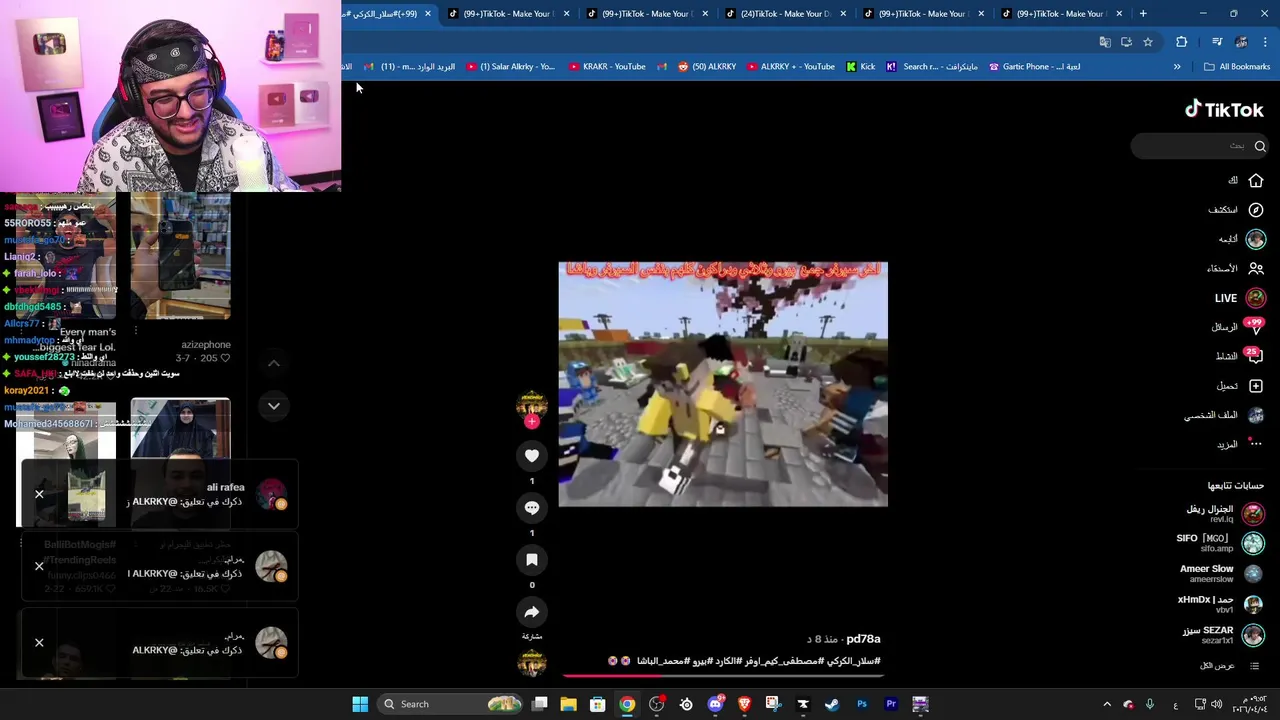Open followed account SEZAR sezar1x1
Image resolution: width=1280 pixels, height=720 pixels.
[1223, 635]
